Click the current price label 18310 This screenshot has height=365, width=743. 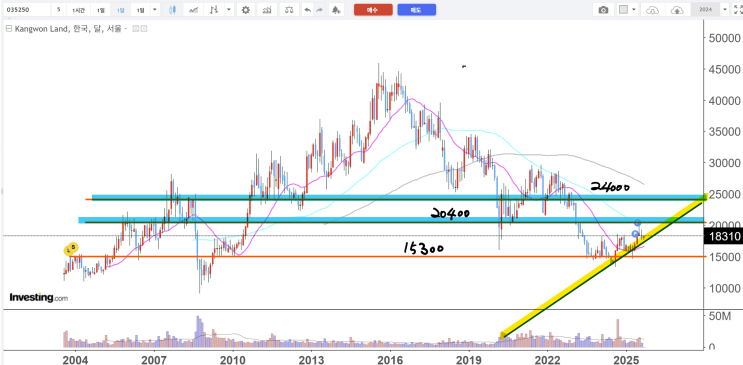[x=725, y=236]
